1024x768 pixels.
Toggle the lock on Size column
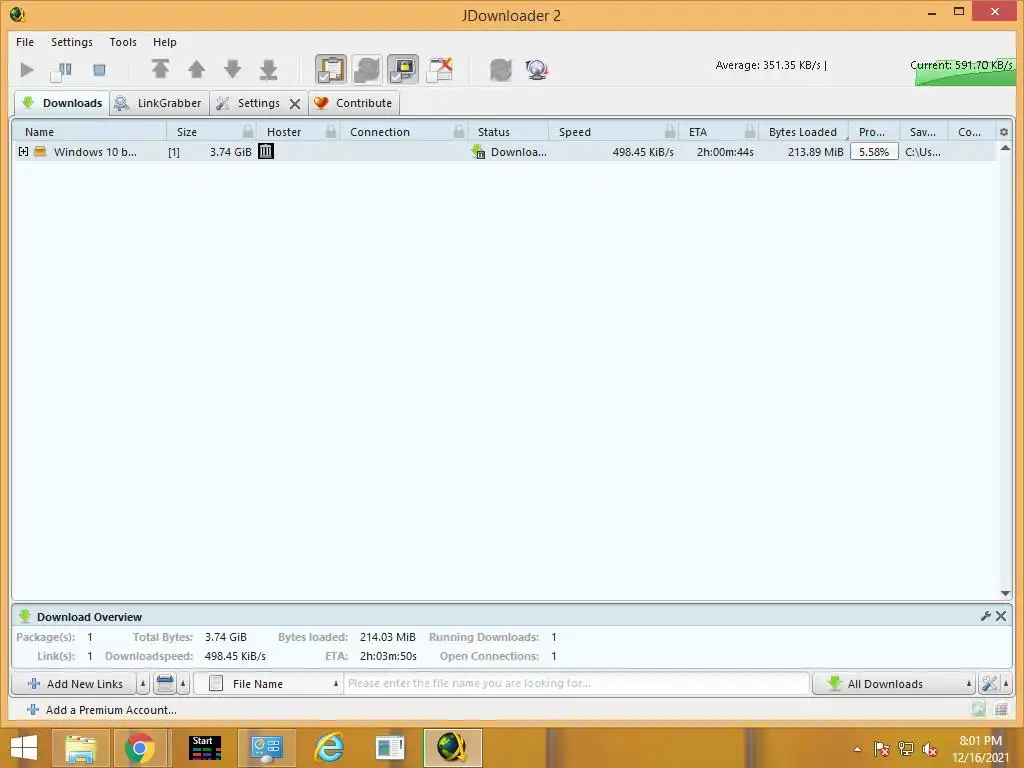tap(248, 132)
